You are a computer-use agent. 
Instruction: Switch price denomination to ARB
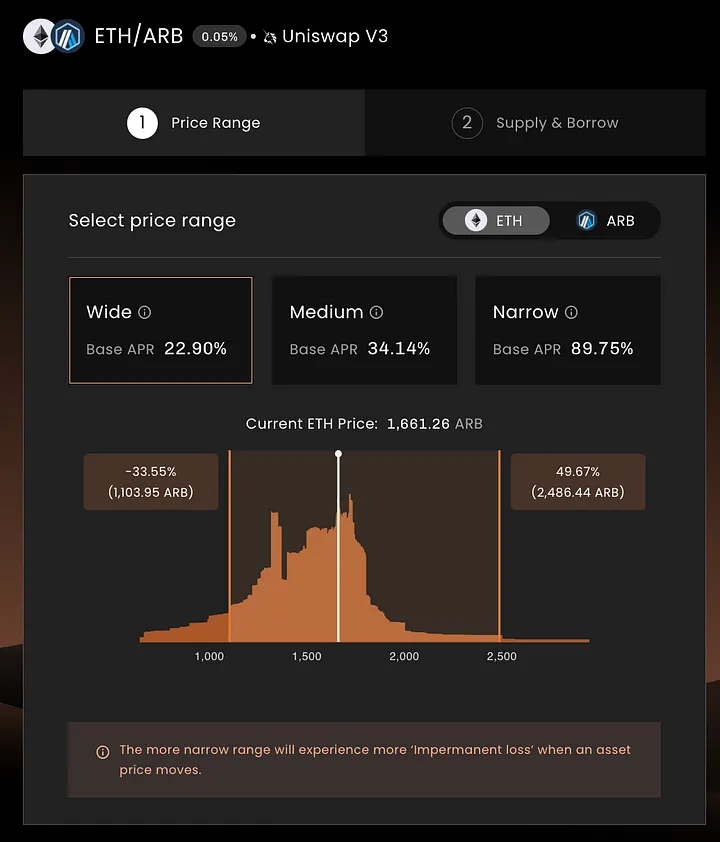[605, 221]
